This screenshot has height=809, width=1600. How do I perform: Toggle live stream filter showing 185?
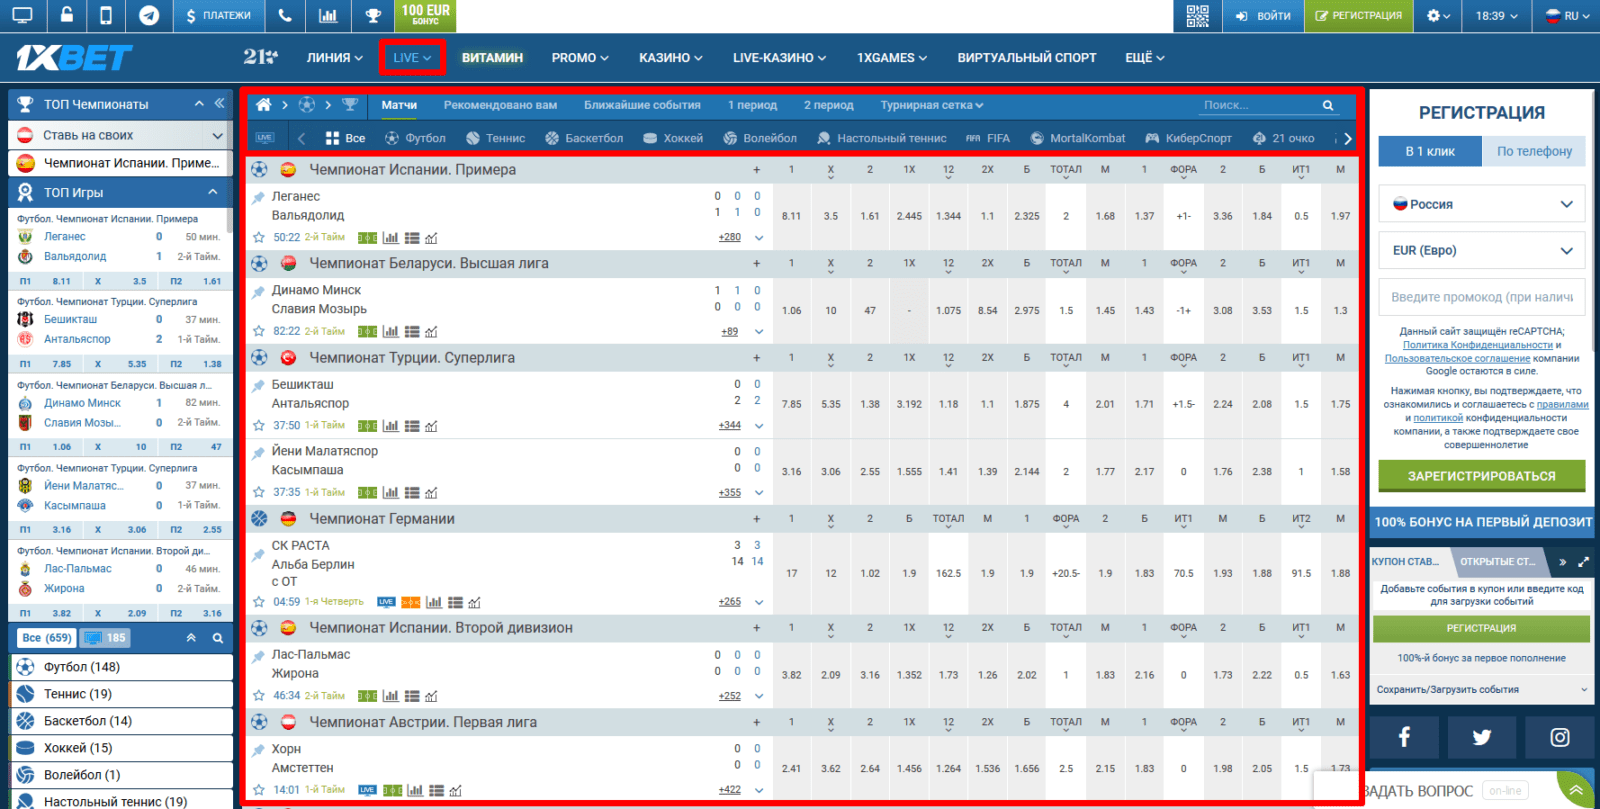click(x=105, y=638)
